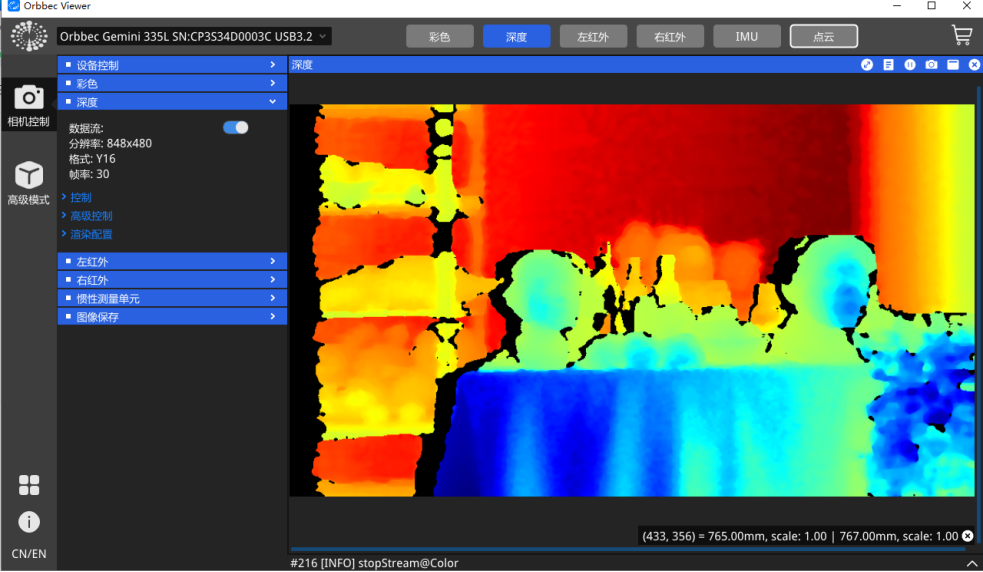Pause the depth stream view
Viewport: 983px width, 572px height.
(x=910, y=65)
